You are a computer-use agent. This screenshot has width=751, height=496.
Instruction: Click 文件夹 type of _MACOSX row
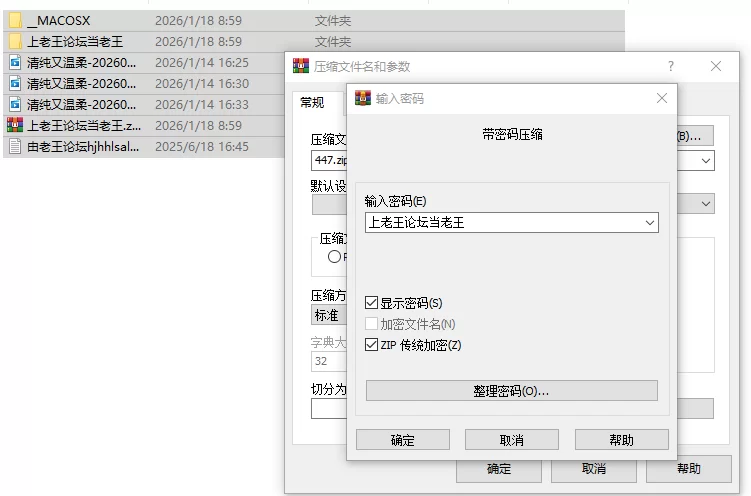coord(333,21)
